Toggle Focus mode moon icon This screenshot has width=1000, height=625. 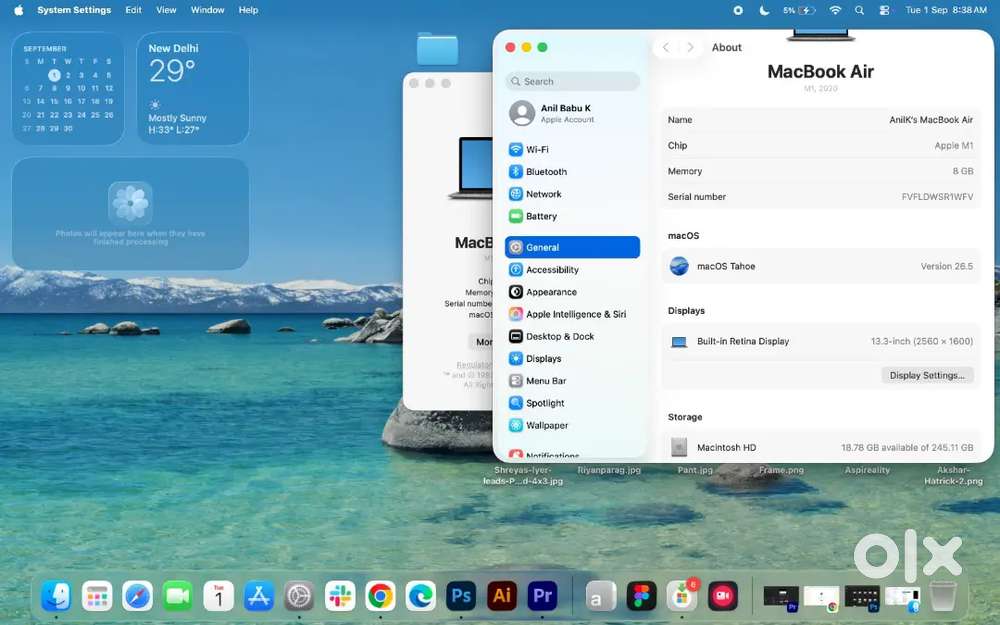pos(764,10)
